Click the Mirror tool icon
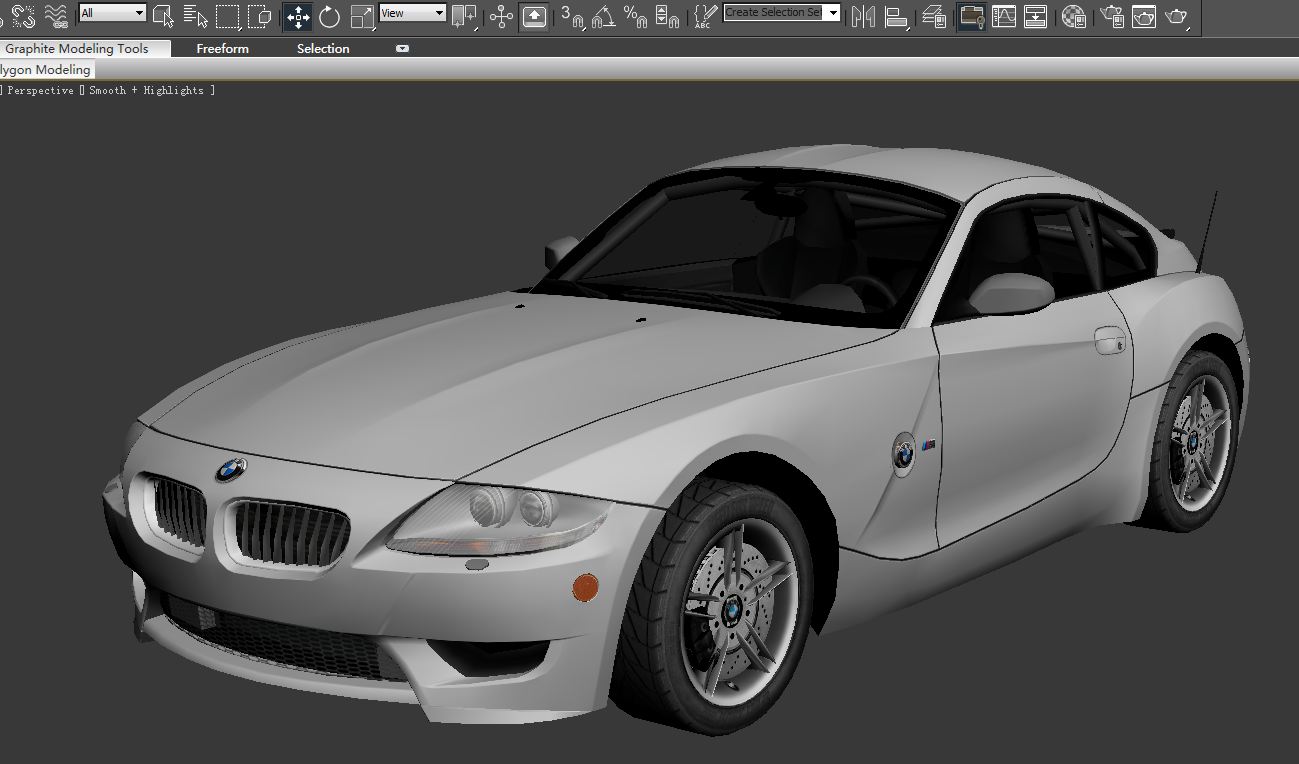 pos(863,15)
